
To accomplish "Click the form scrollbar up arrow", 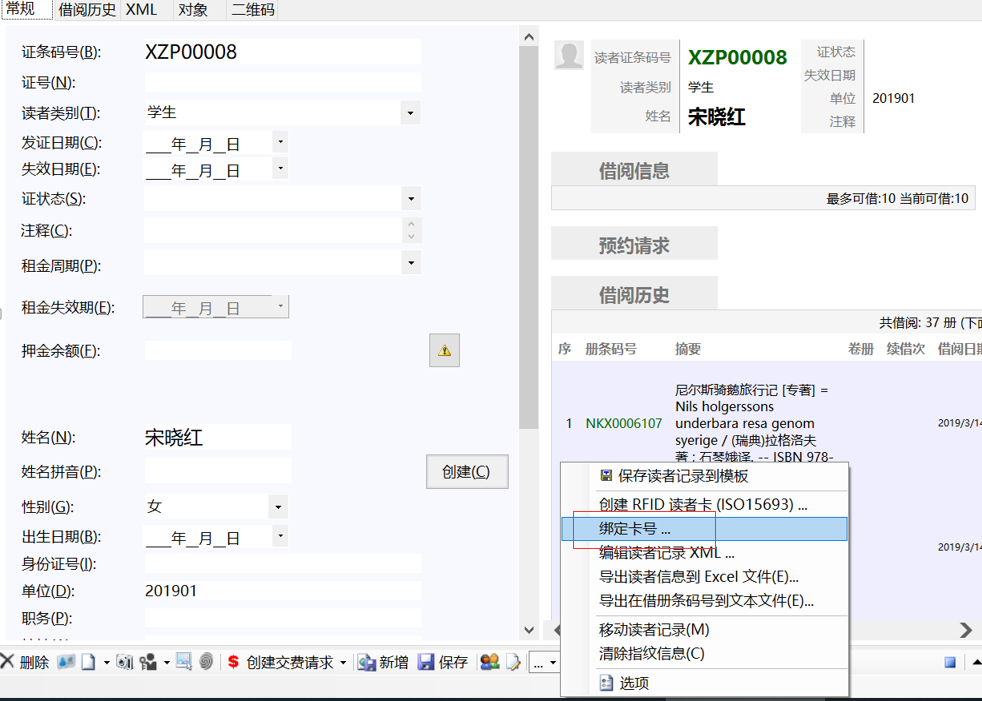I will click(x=529, y=37).
